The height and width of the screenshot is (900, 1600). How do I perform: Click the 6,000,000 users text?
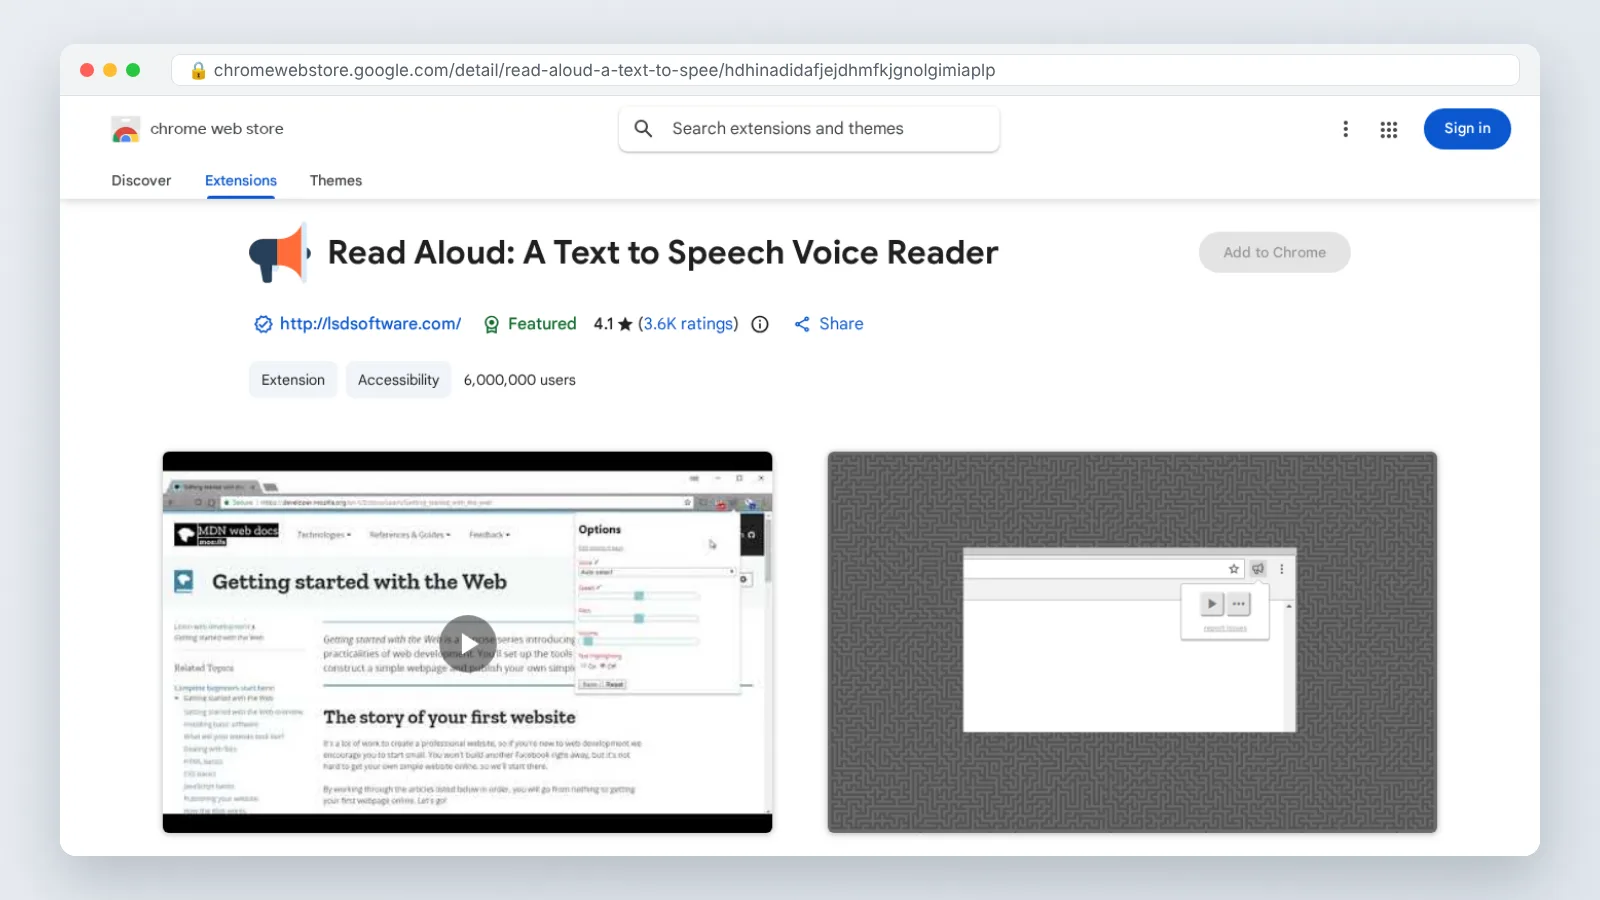tap(520, 380)
